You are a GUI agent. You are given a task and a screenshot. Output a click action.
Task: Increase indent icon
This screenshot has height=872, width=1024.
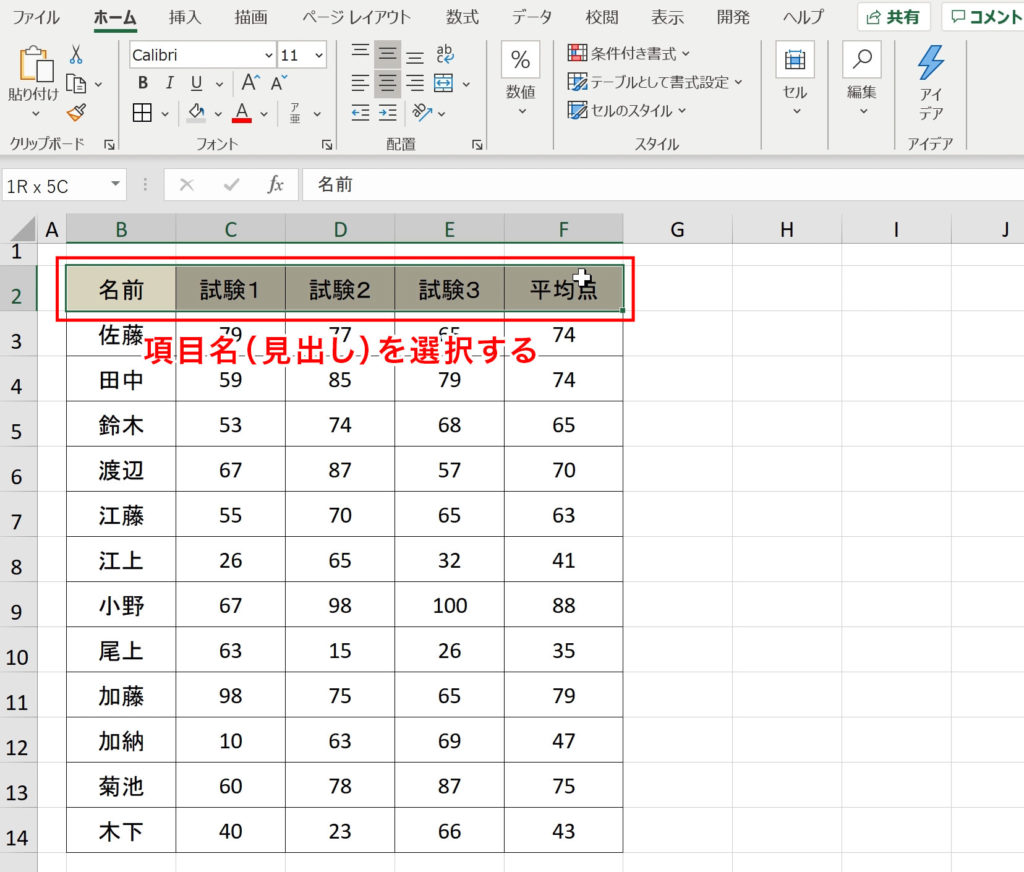(x=388, y=113)
